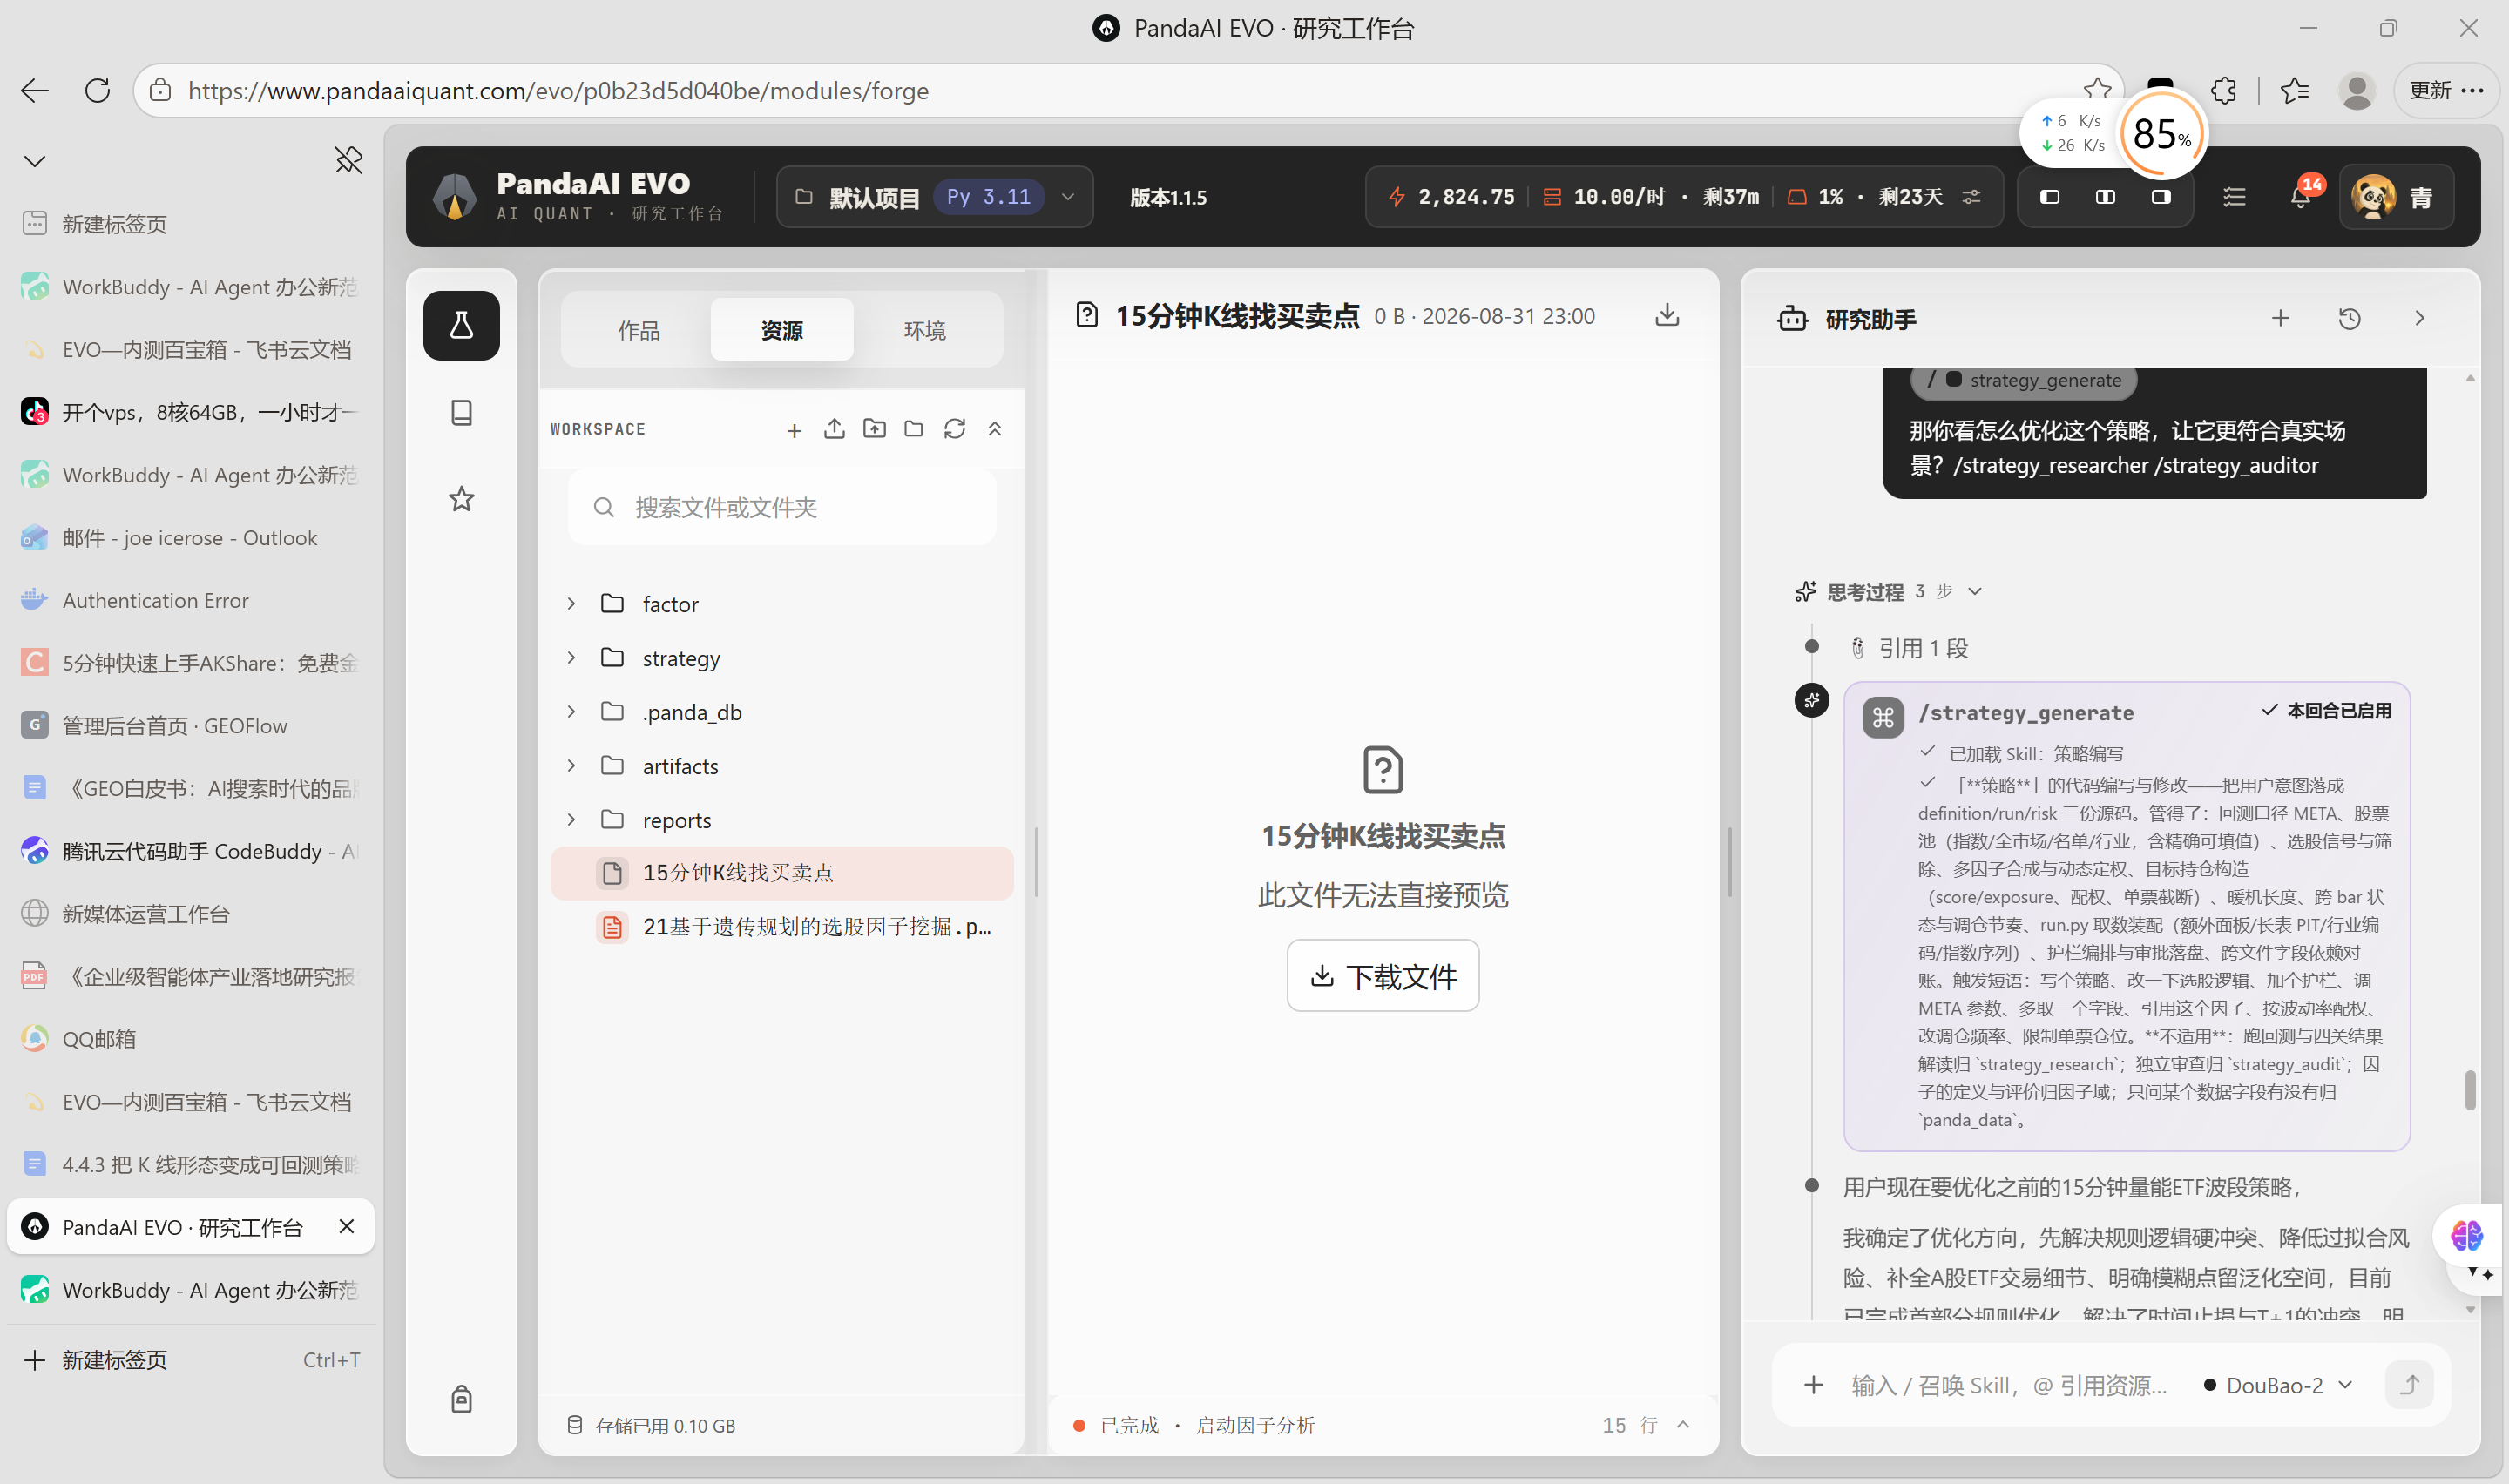This screenshot has width=2509, height=1484.
Task: Open DouBao-2 model selector dropdown
Action: (2277, 1385)
